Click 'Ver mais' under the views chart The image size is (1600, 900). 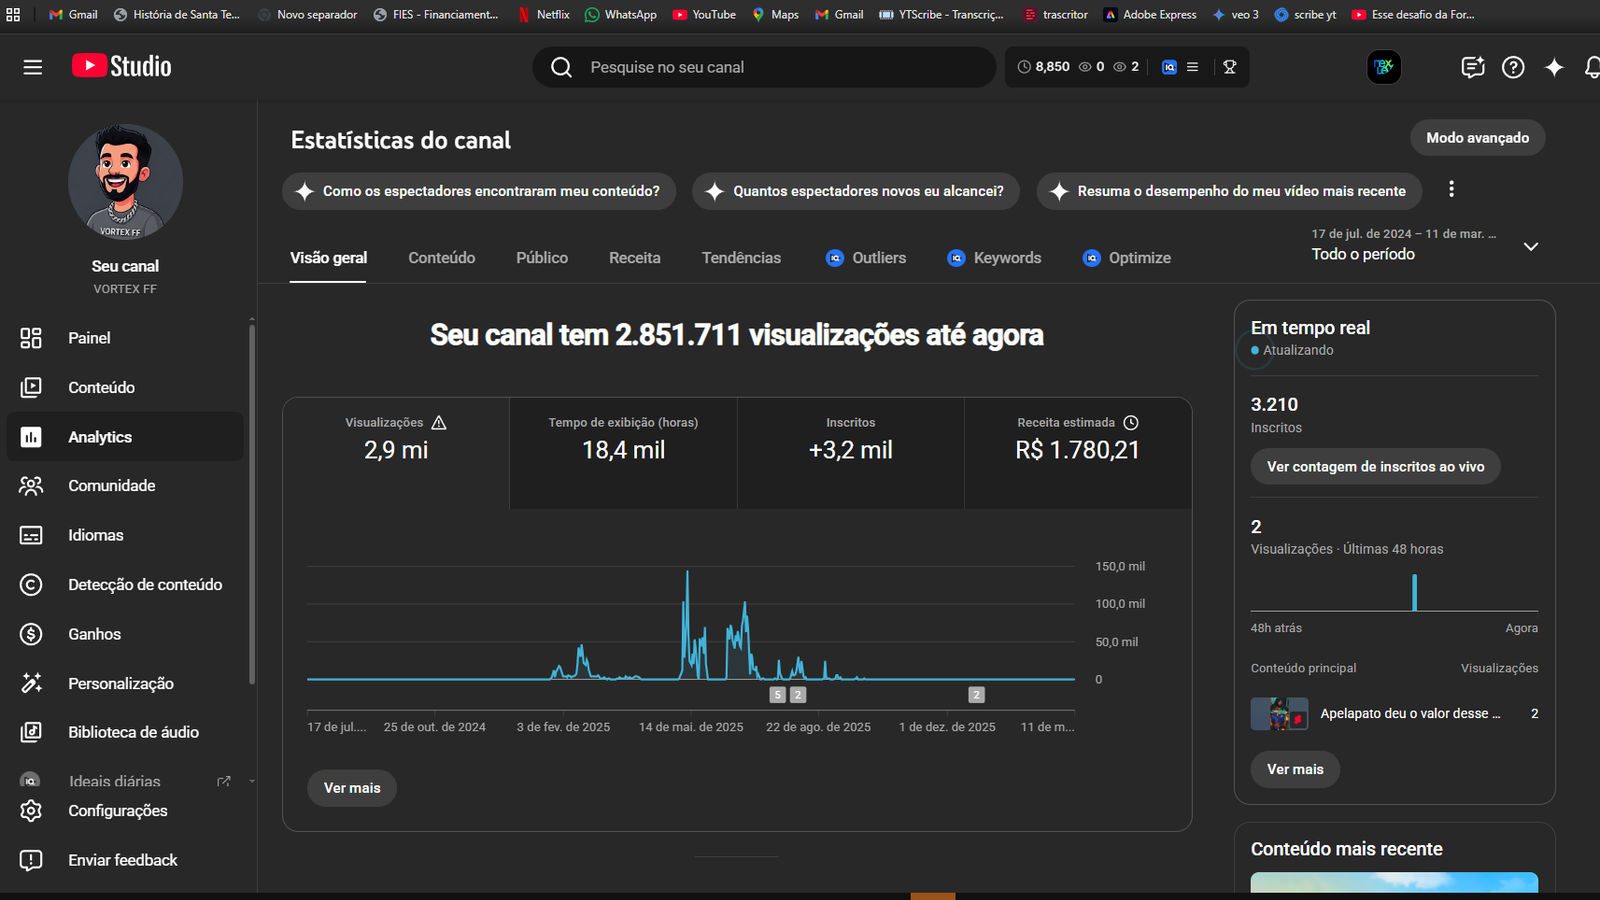point(352,788)
